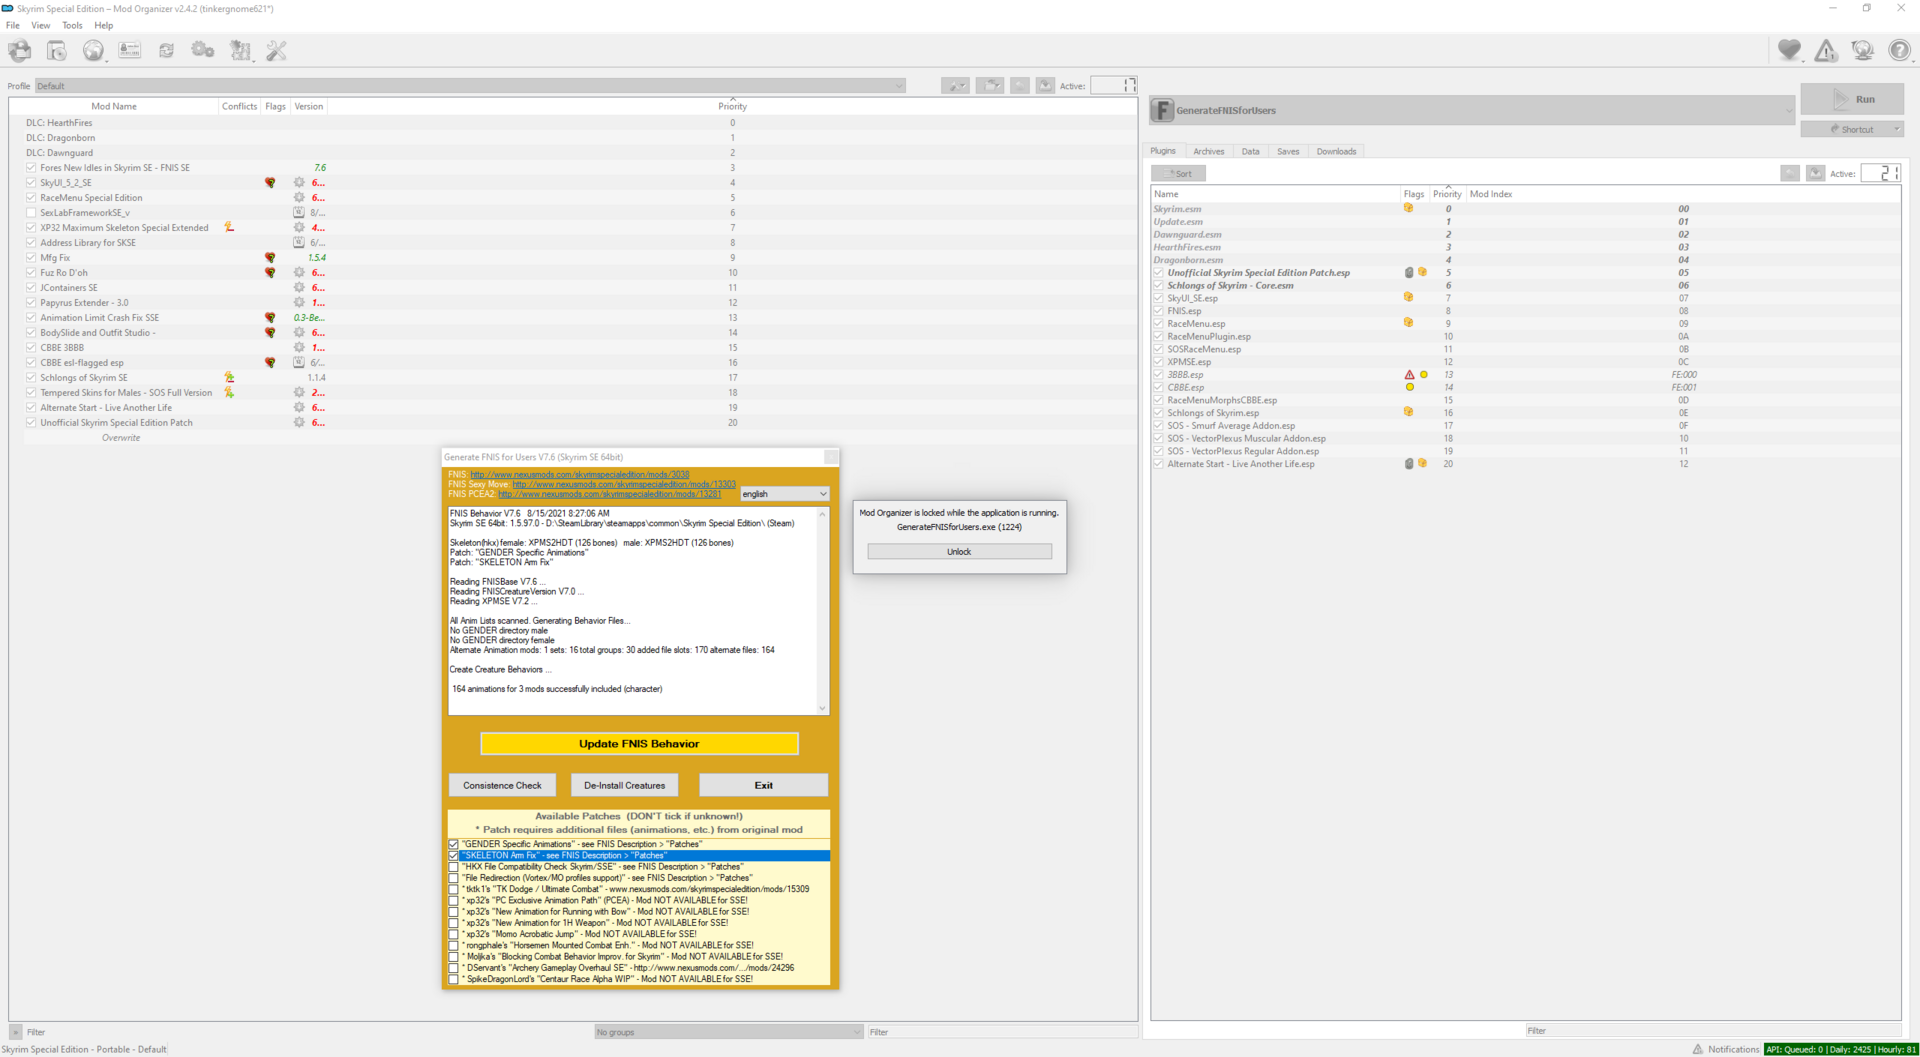Image resolution: width=1920 pixels, height=1057 pixels.
Task: Expand the Shortcut dropdown arrow
Action: pos(1896,129)
